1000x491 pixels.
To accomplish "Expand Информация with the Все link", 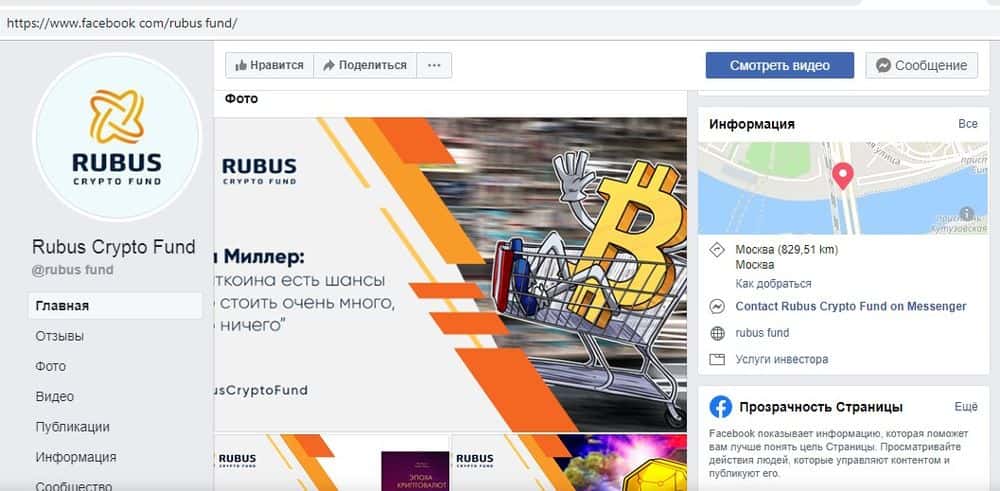I will [x=967, y=124].
